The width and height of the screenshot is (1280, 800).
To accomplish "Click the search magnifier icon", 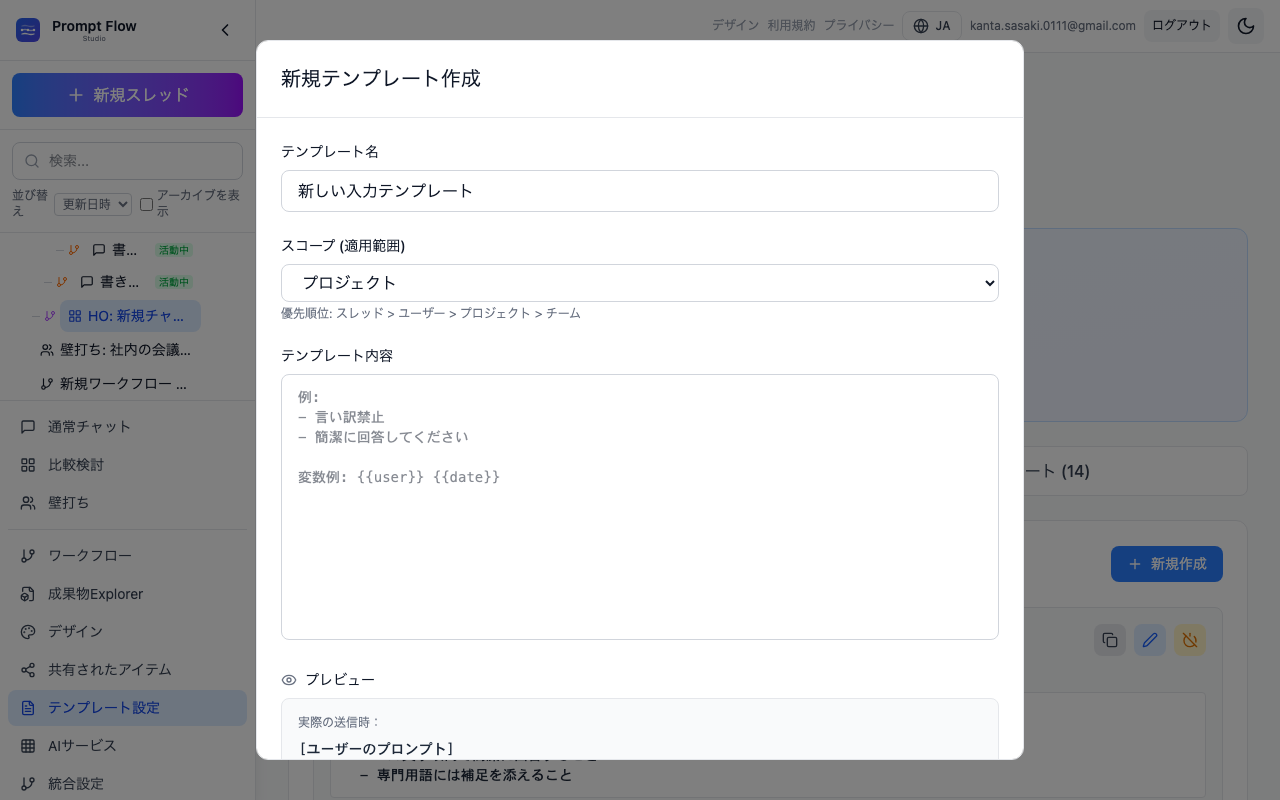I will coord(32,161).
